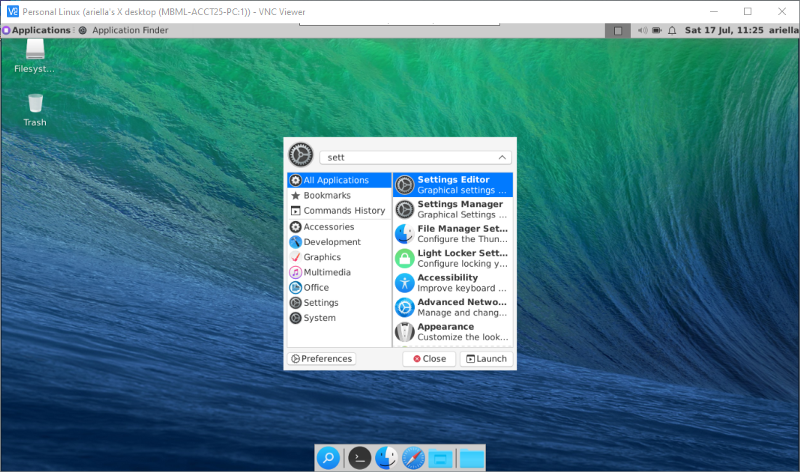800x472 pixels.
Task: Click the battery panel icon
Action: (657, 31)
